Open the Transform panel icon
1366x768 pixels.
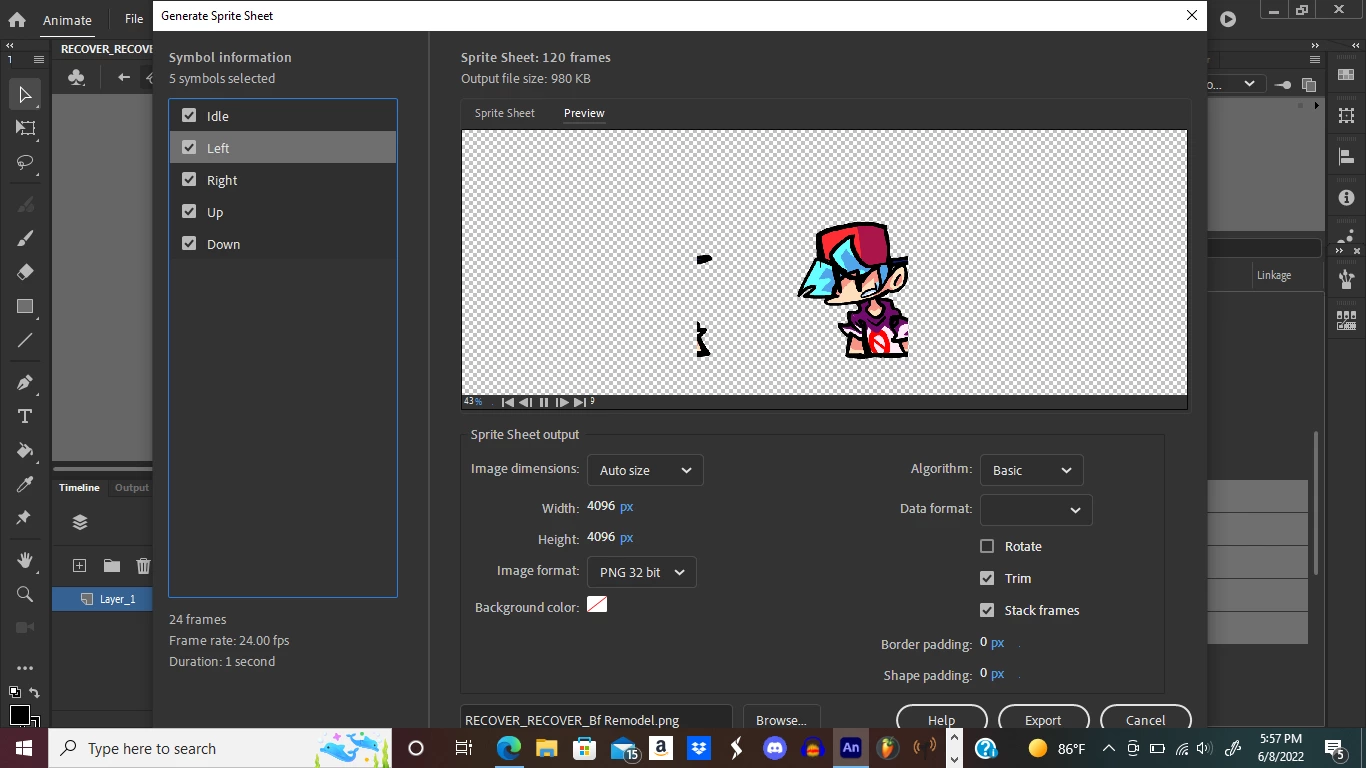[1346, 116]
